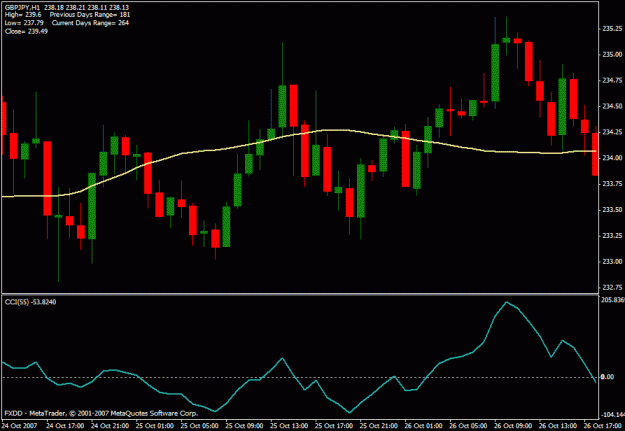The width and height of the screenshot is (625, 431).
Task: Click the 233.50 price axis label
Action: point(612,210)
